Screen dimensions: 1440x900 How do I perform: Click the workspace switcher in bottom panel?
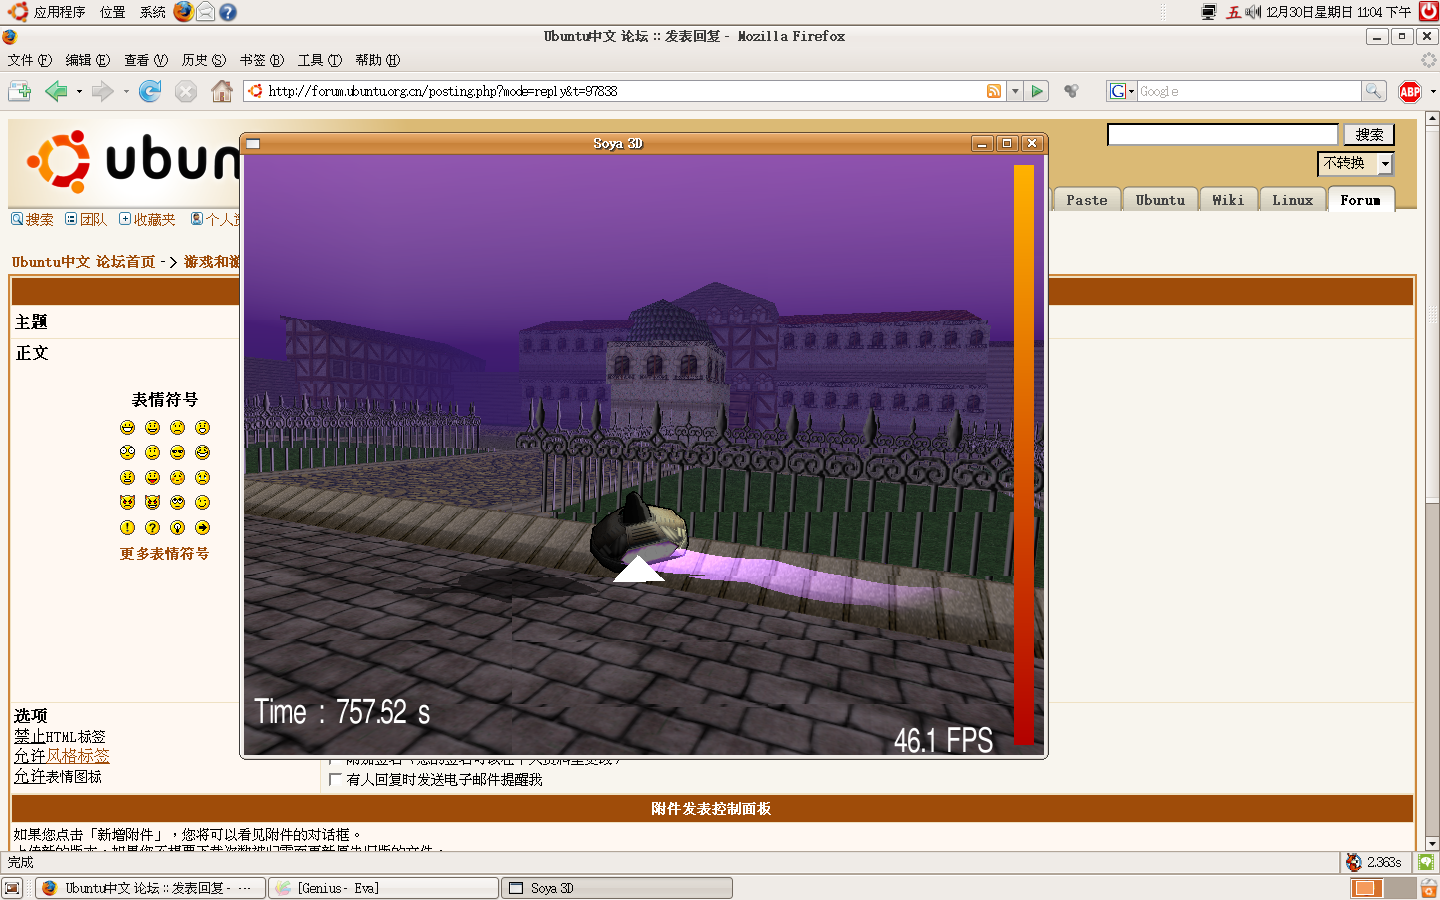click(x=1382, y=888)
